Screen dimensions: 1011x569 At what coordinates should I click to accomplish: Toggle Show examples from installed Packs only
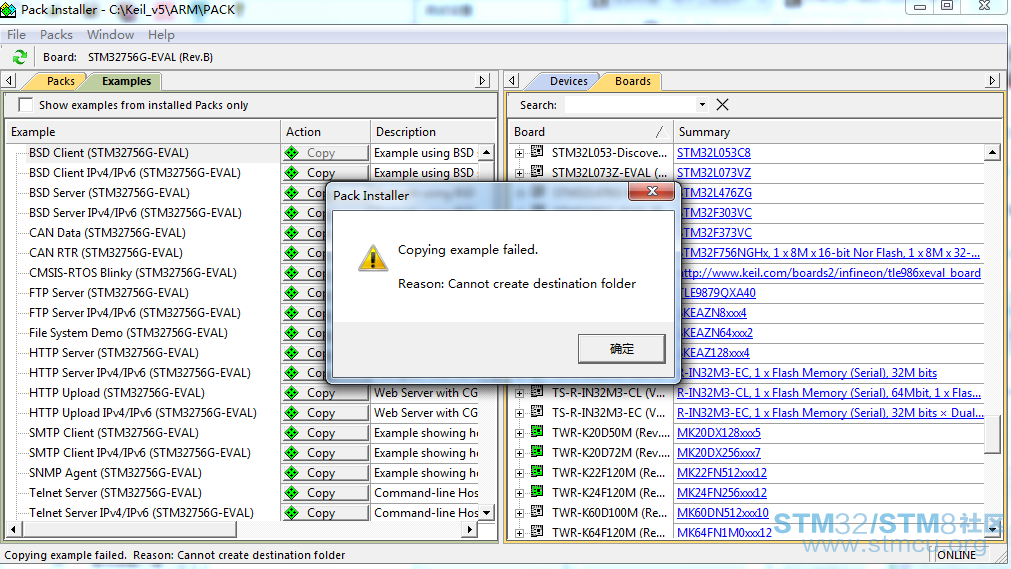click(26, 105)
